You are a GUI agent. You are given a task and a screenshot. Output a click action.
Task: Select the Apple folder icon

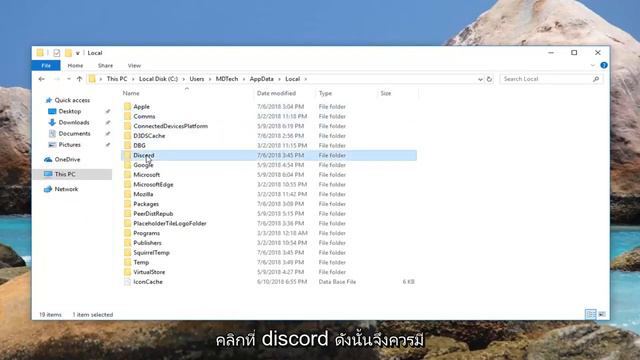click(x=127, y=107)
